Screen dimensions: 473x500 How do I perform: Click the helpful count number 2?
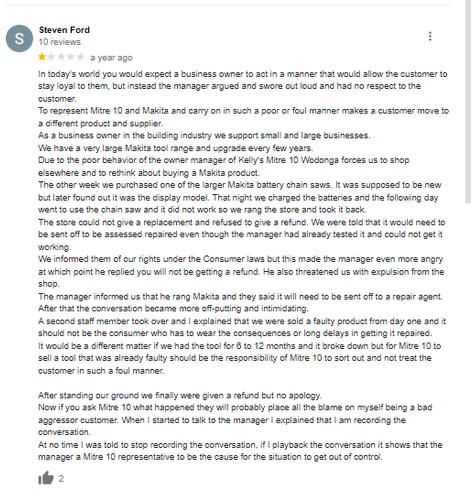click(x=61, y=479)
